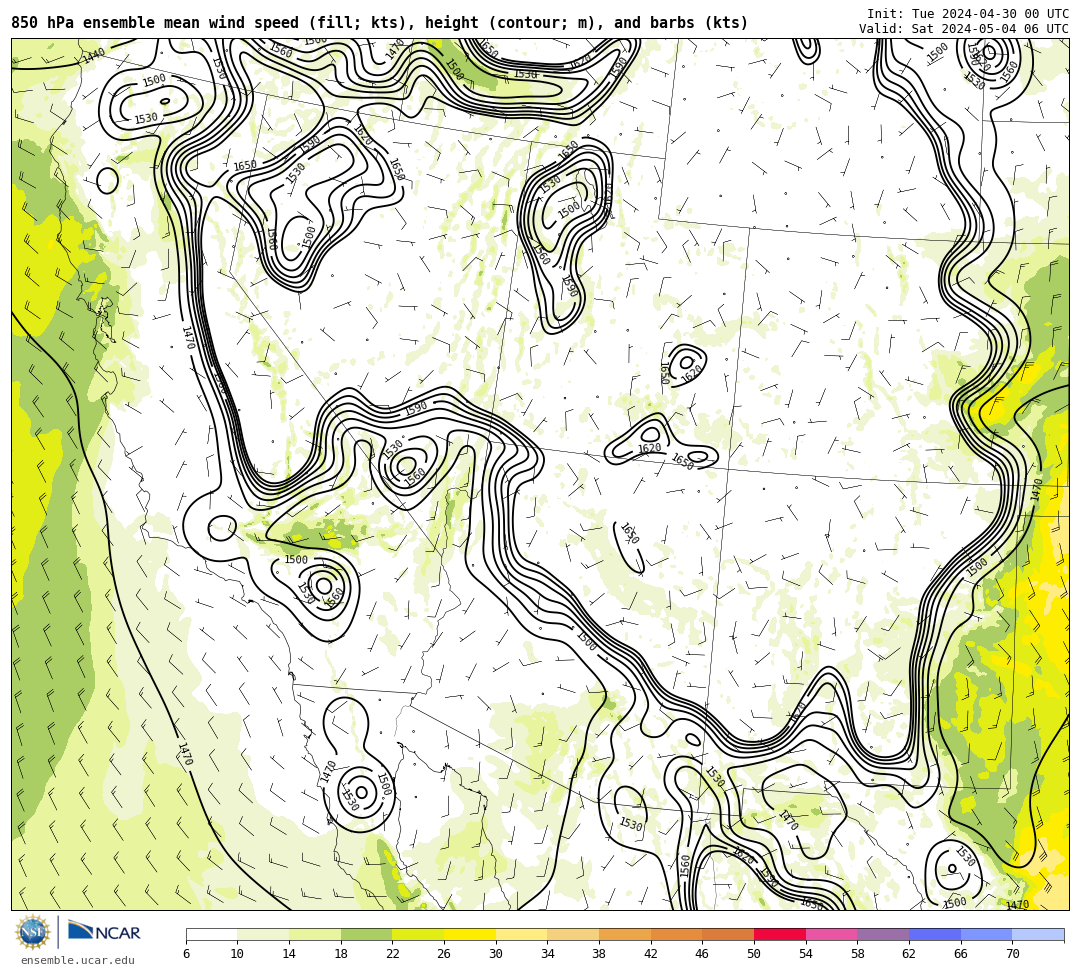This screenshot has width=1080, height=973.
Task: Pick the light green 14–18 kts legend swatch
Action: 315,934
